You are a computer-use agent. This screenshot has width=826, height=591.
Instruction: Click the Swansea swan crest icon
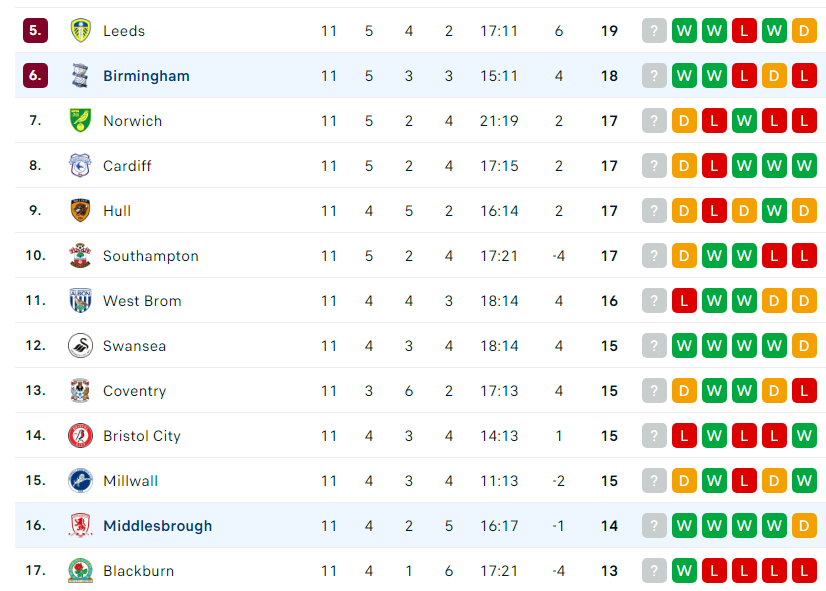click(x=81, y=346)
